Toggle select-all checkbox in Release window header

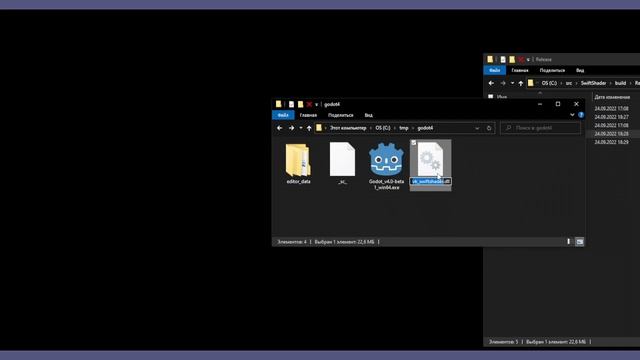491,97
